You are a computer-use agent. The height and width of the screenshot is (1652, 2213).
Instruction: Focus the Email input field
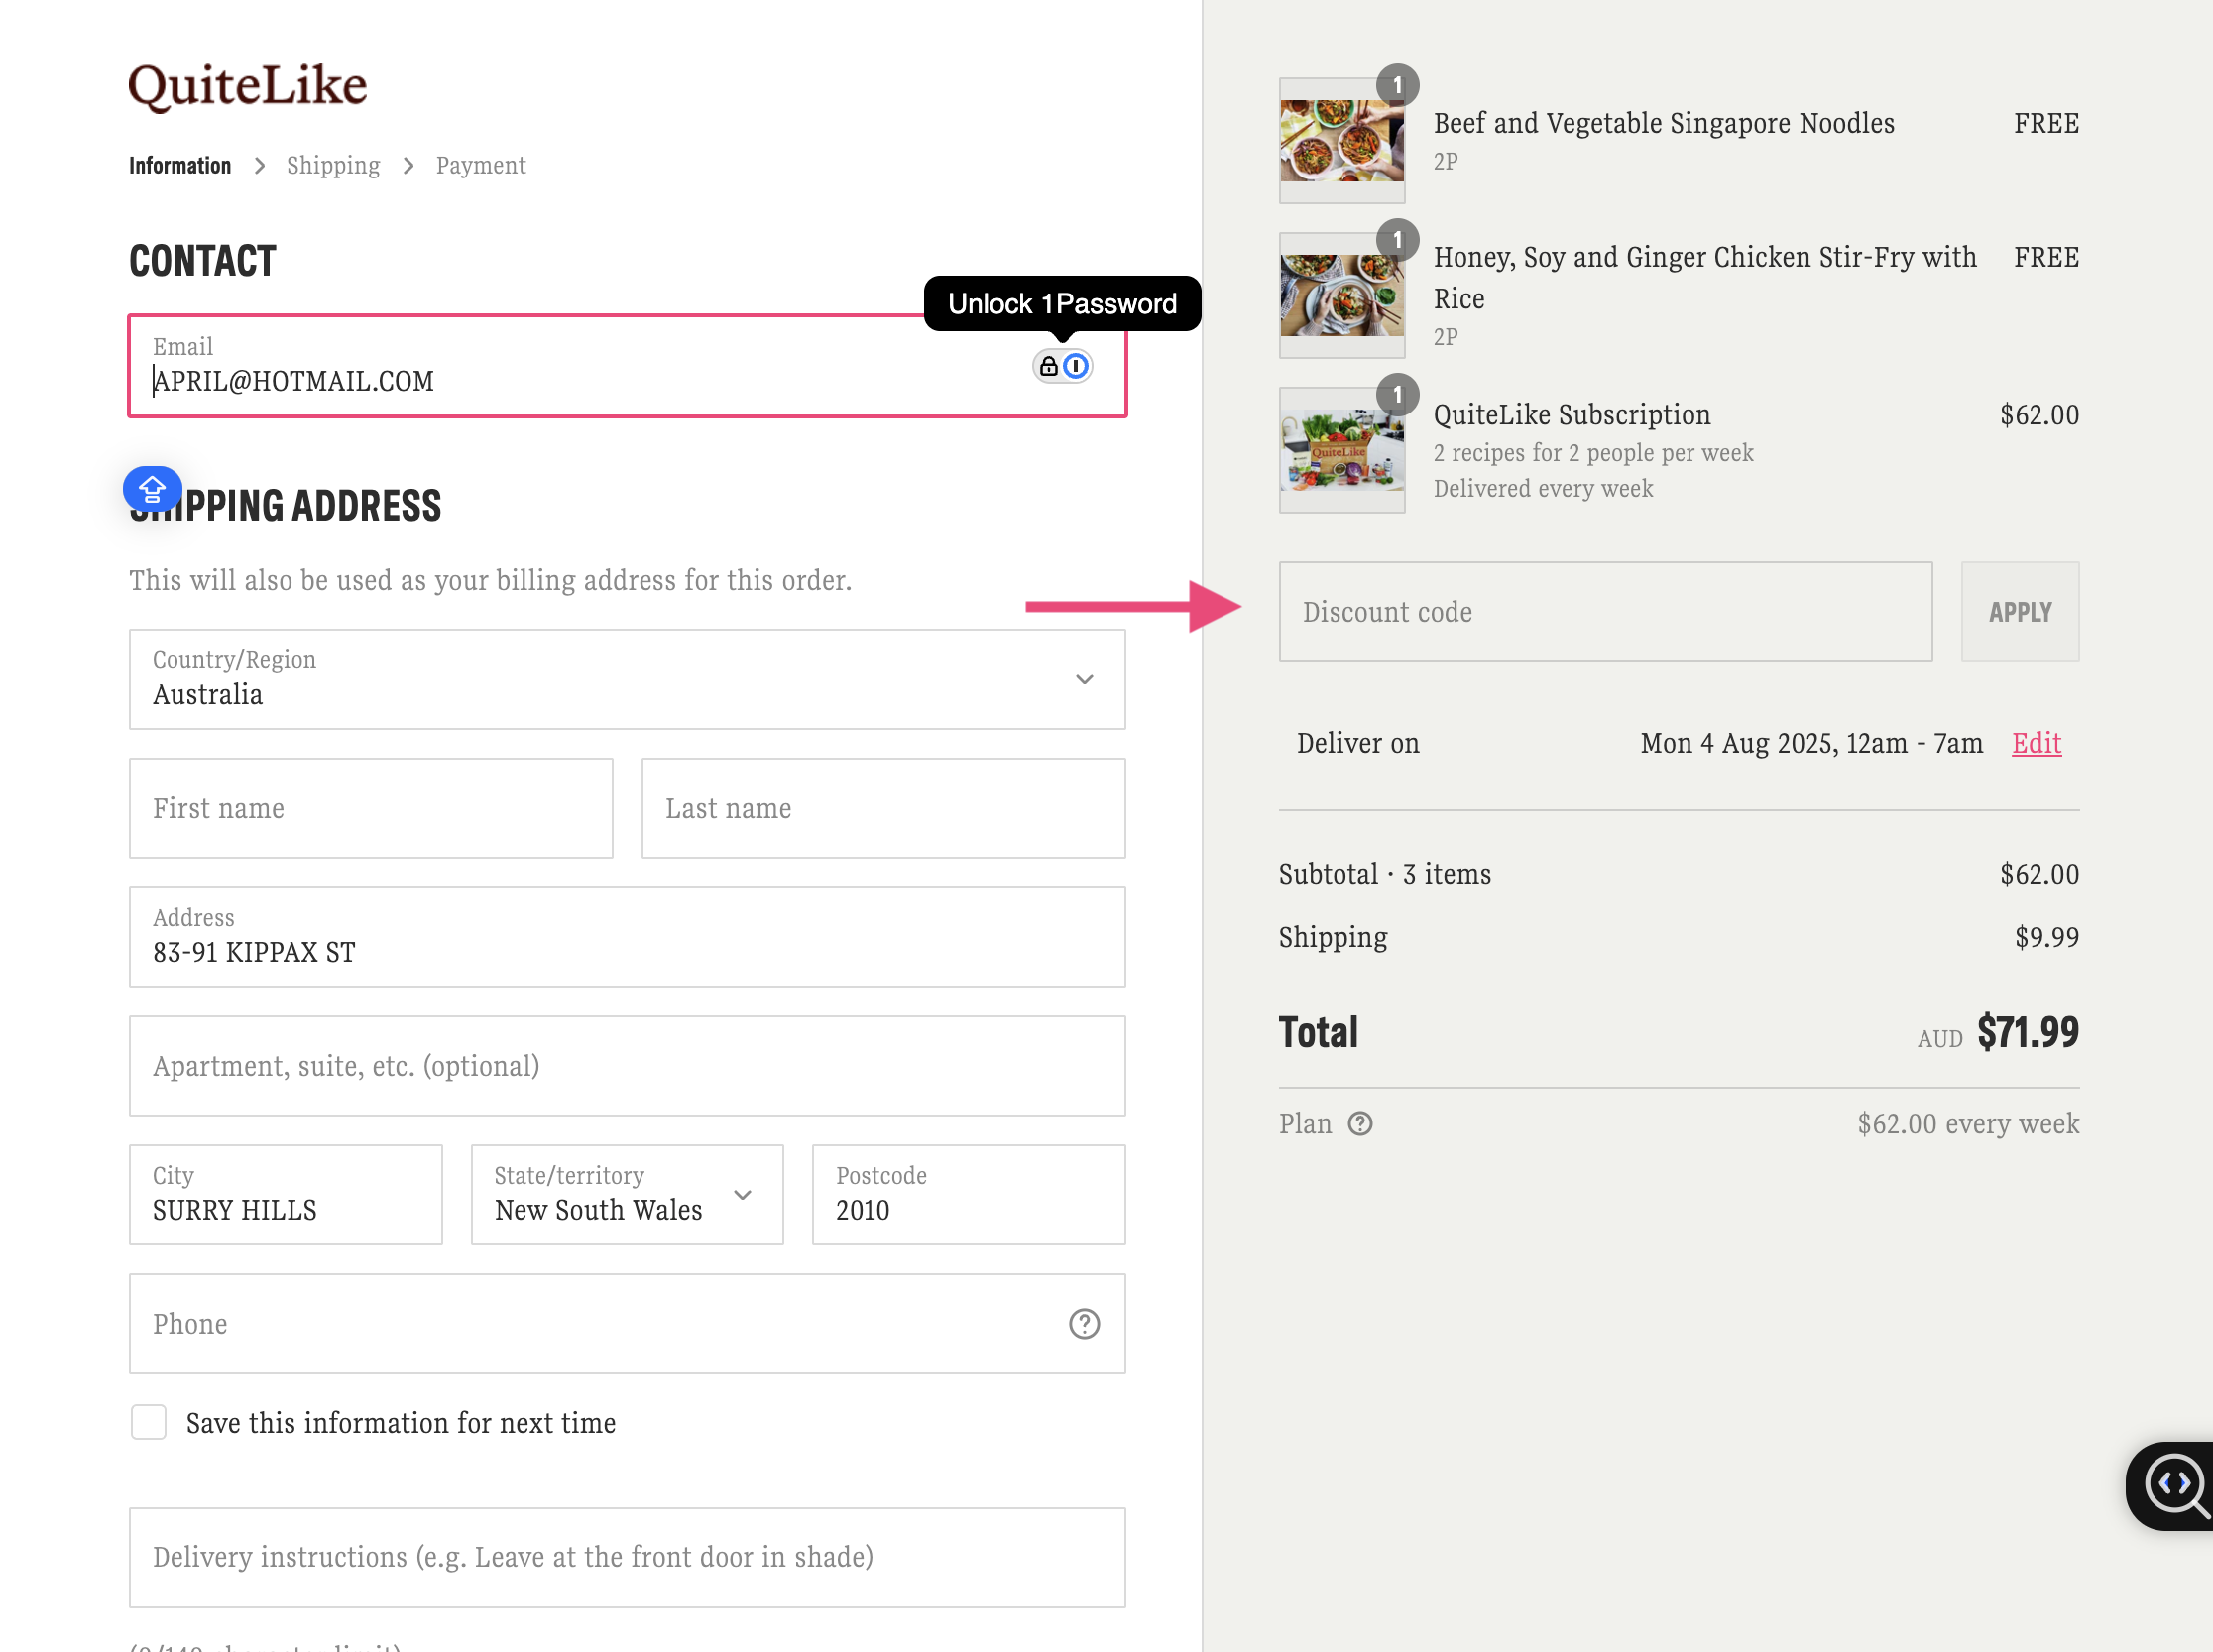coord(627,366)
